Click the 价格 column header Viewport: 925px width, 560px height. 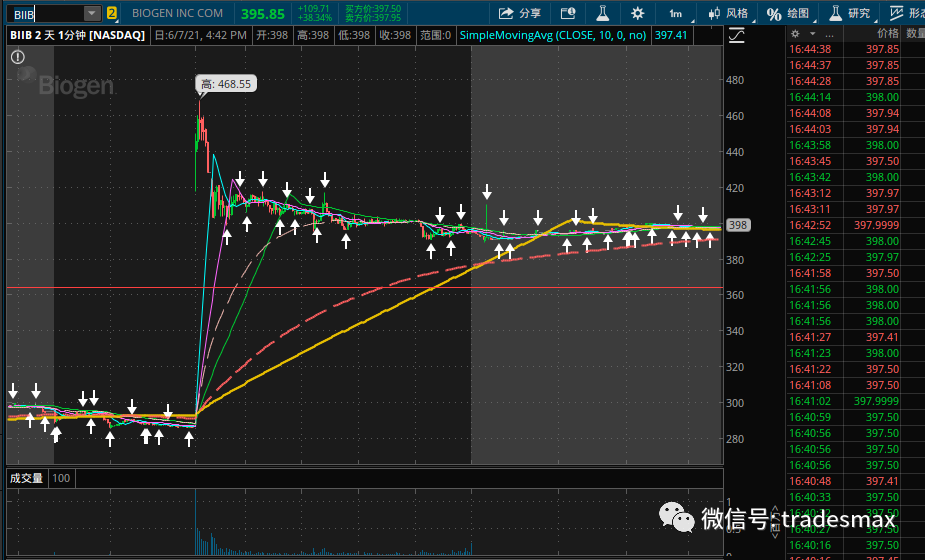[x=888, y=34]
